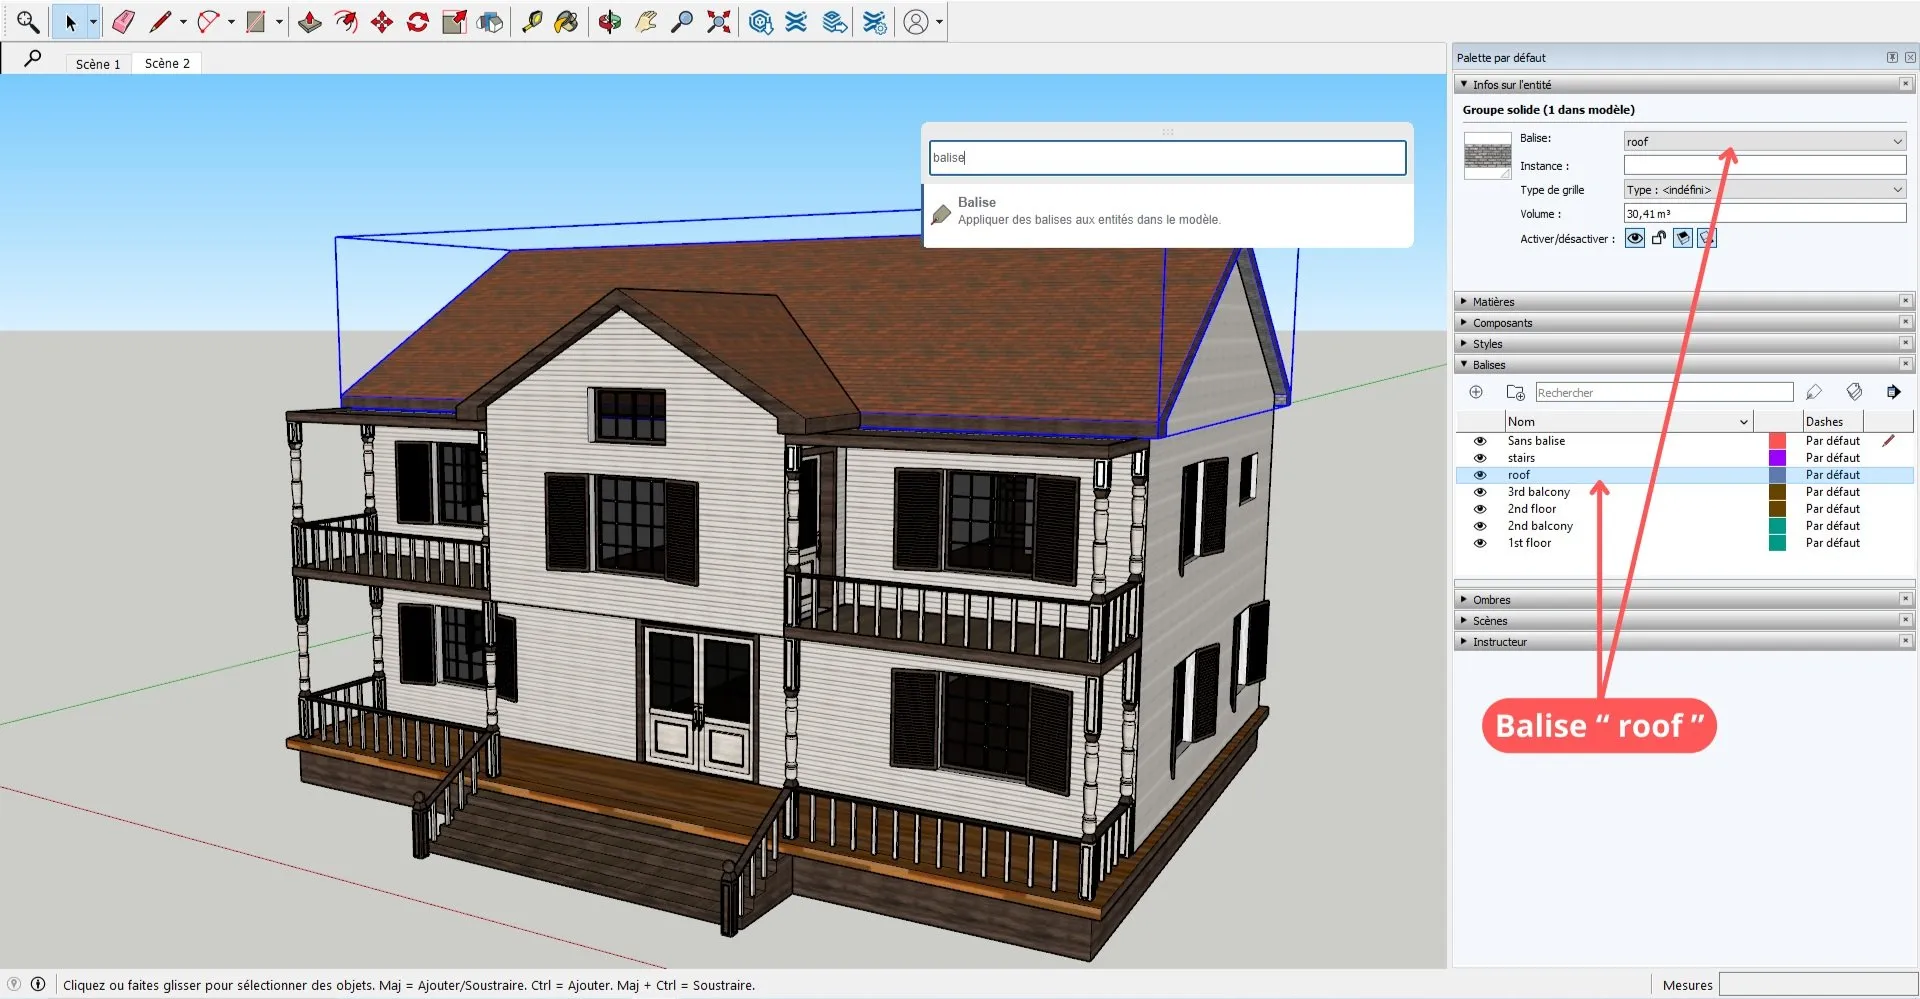
Task: Select the Scale tool
Action: [x=454, y=22]
